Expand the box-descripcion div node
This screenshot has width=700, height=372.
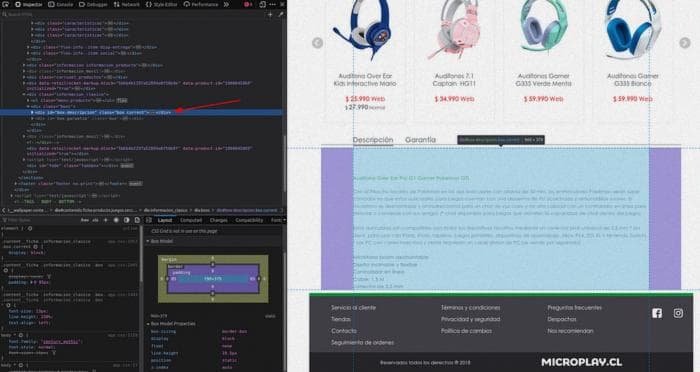pyautogui.click(x=32, y=113)
